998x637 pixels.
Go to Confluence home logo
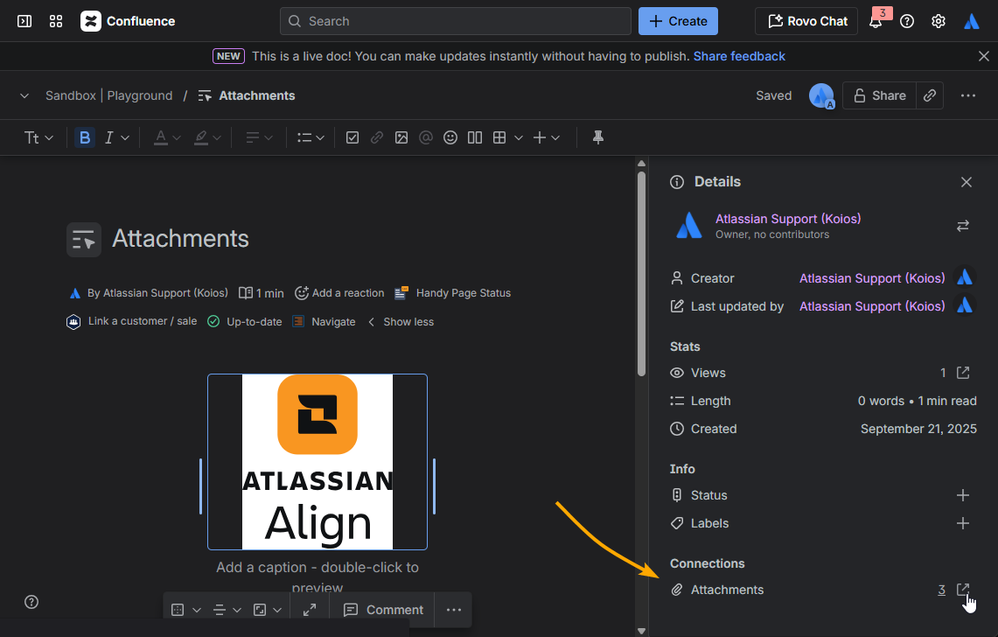(127, 21)
